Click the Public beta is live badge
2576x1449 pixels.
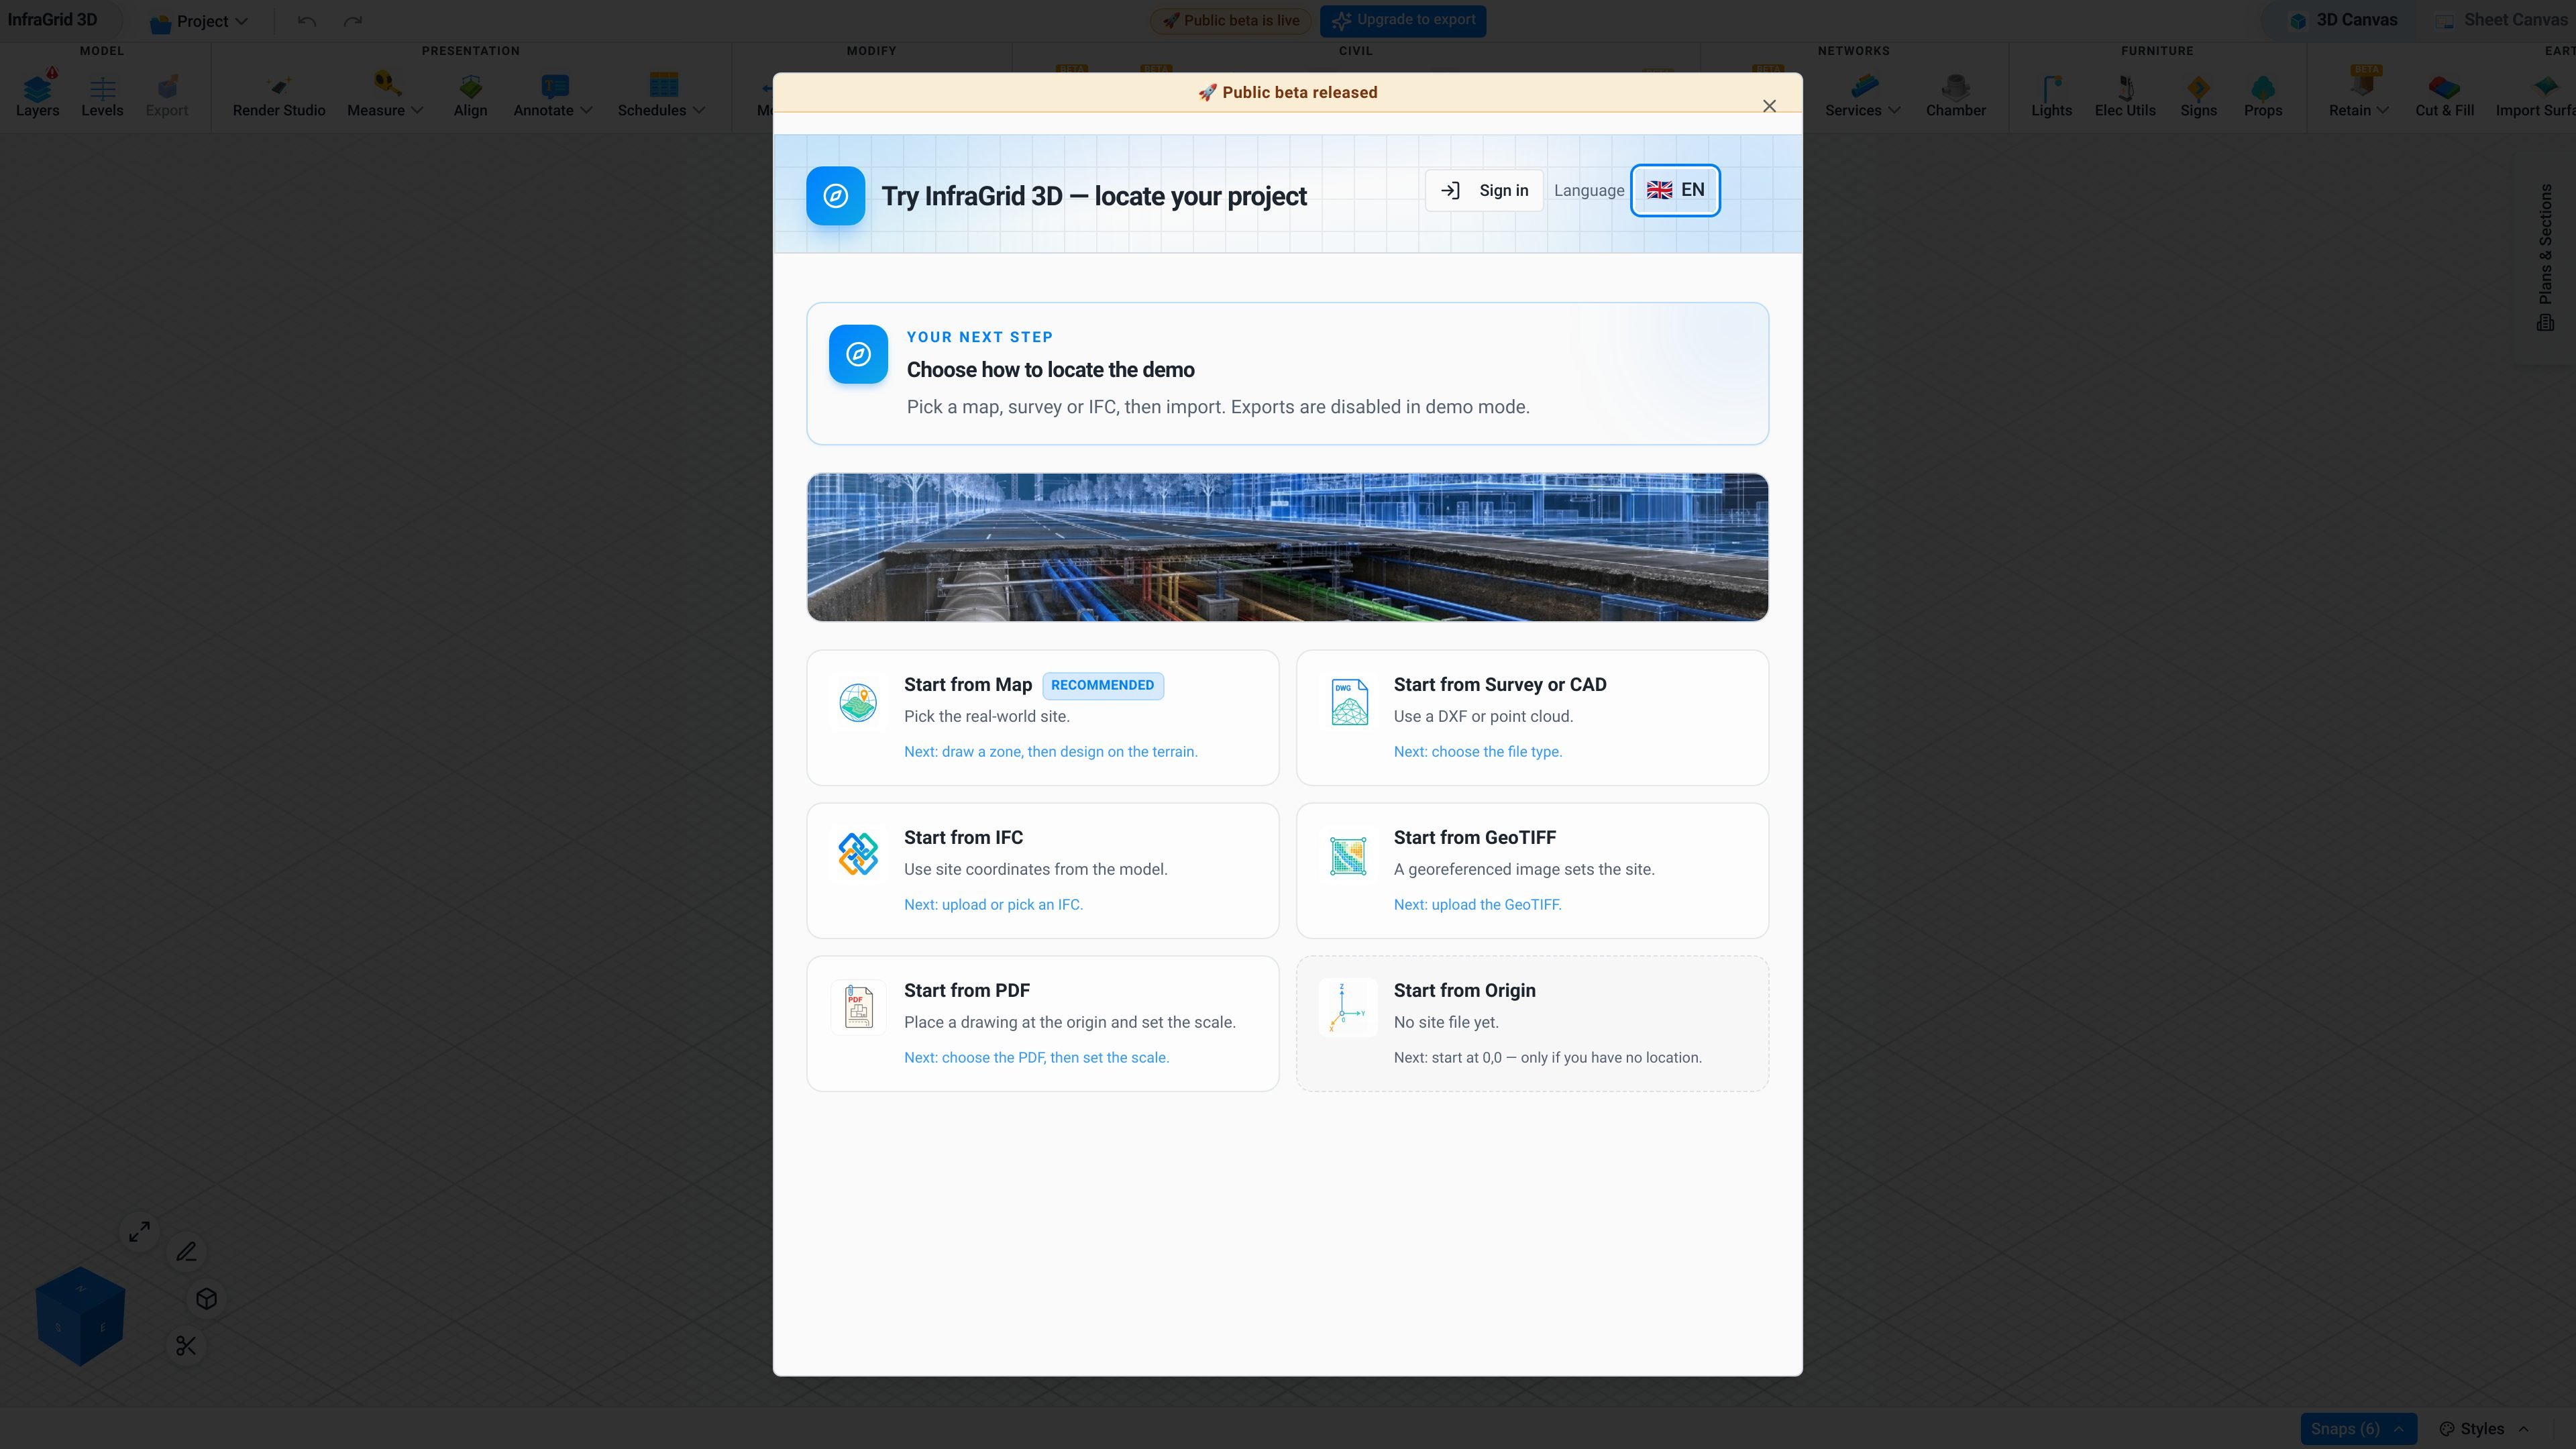coord(1230,20)
